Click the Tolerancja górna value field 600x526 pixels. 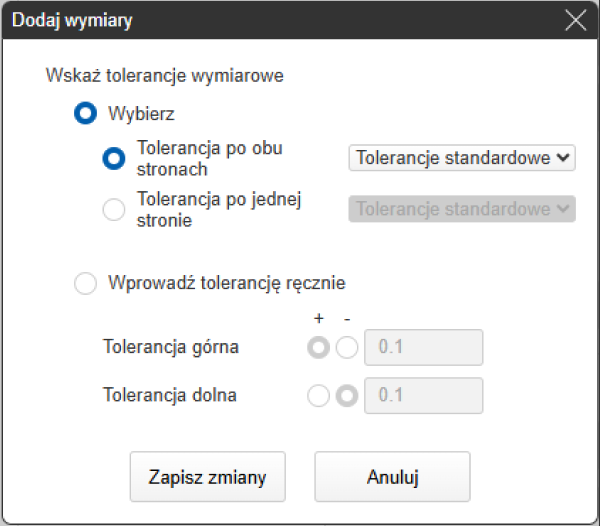[x=425, y=348]
